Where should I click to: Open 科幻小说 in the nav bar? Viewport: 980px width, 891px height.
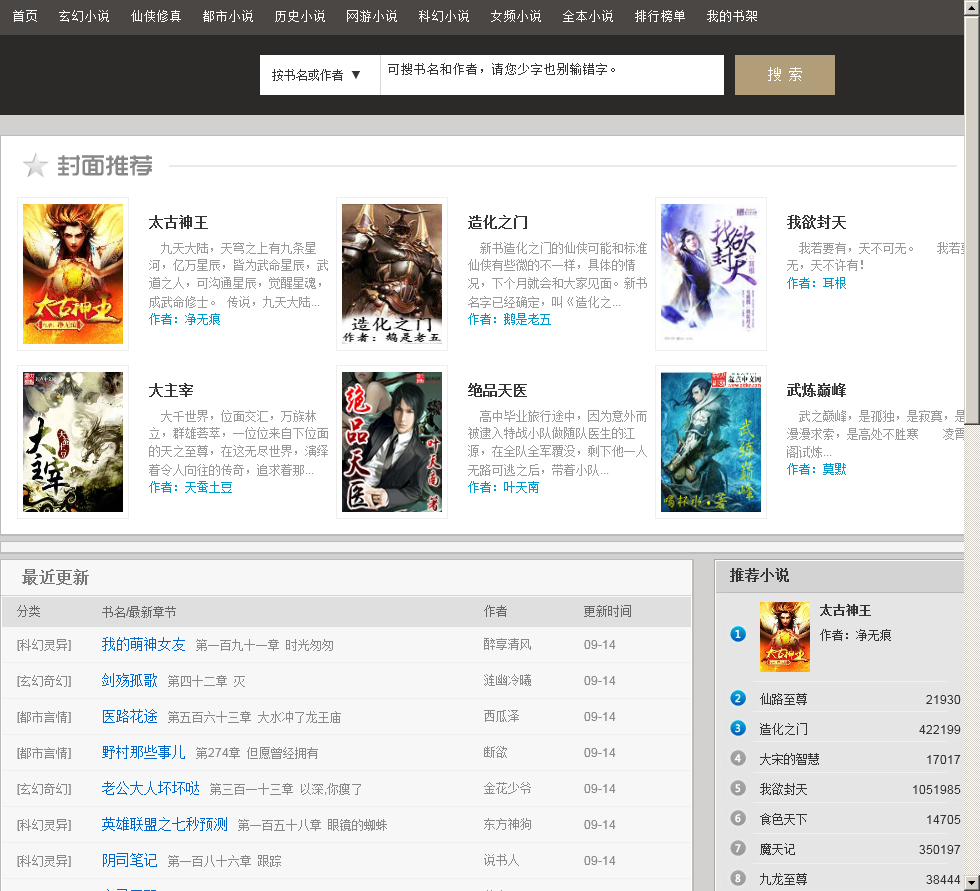tap(444, 16)
